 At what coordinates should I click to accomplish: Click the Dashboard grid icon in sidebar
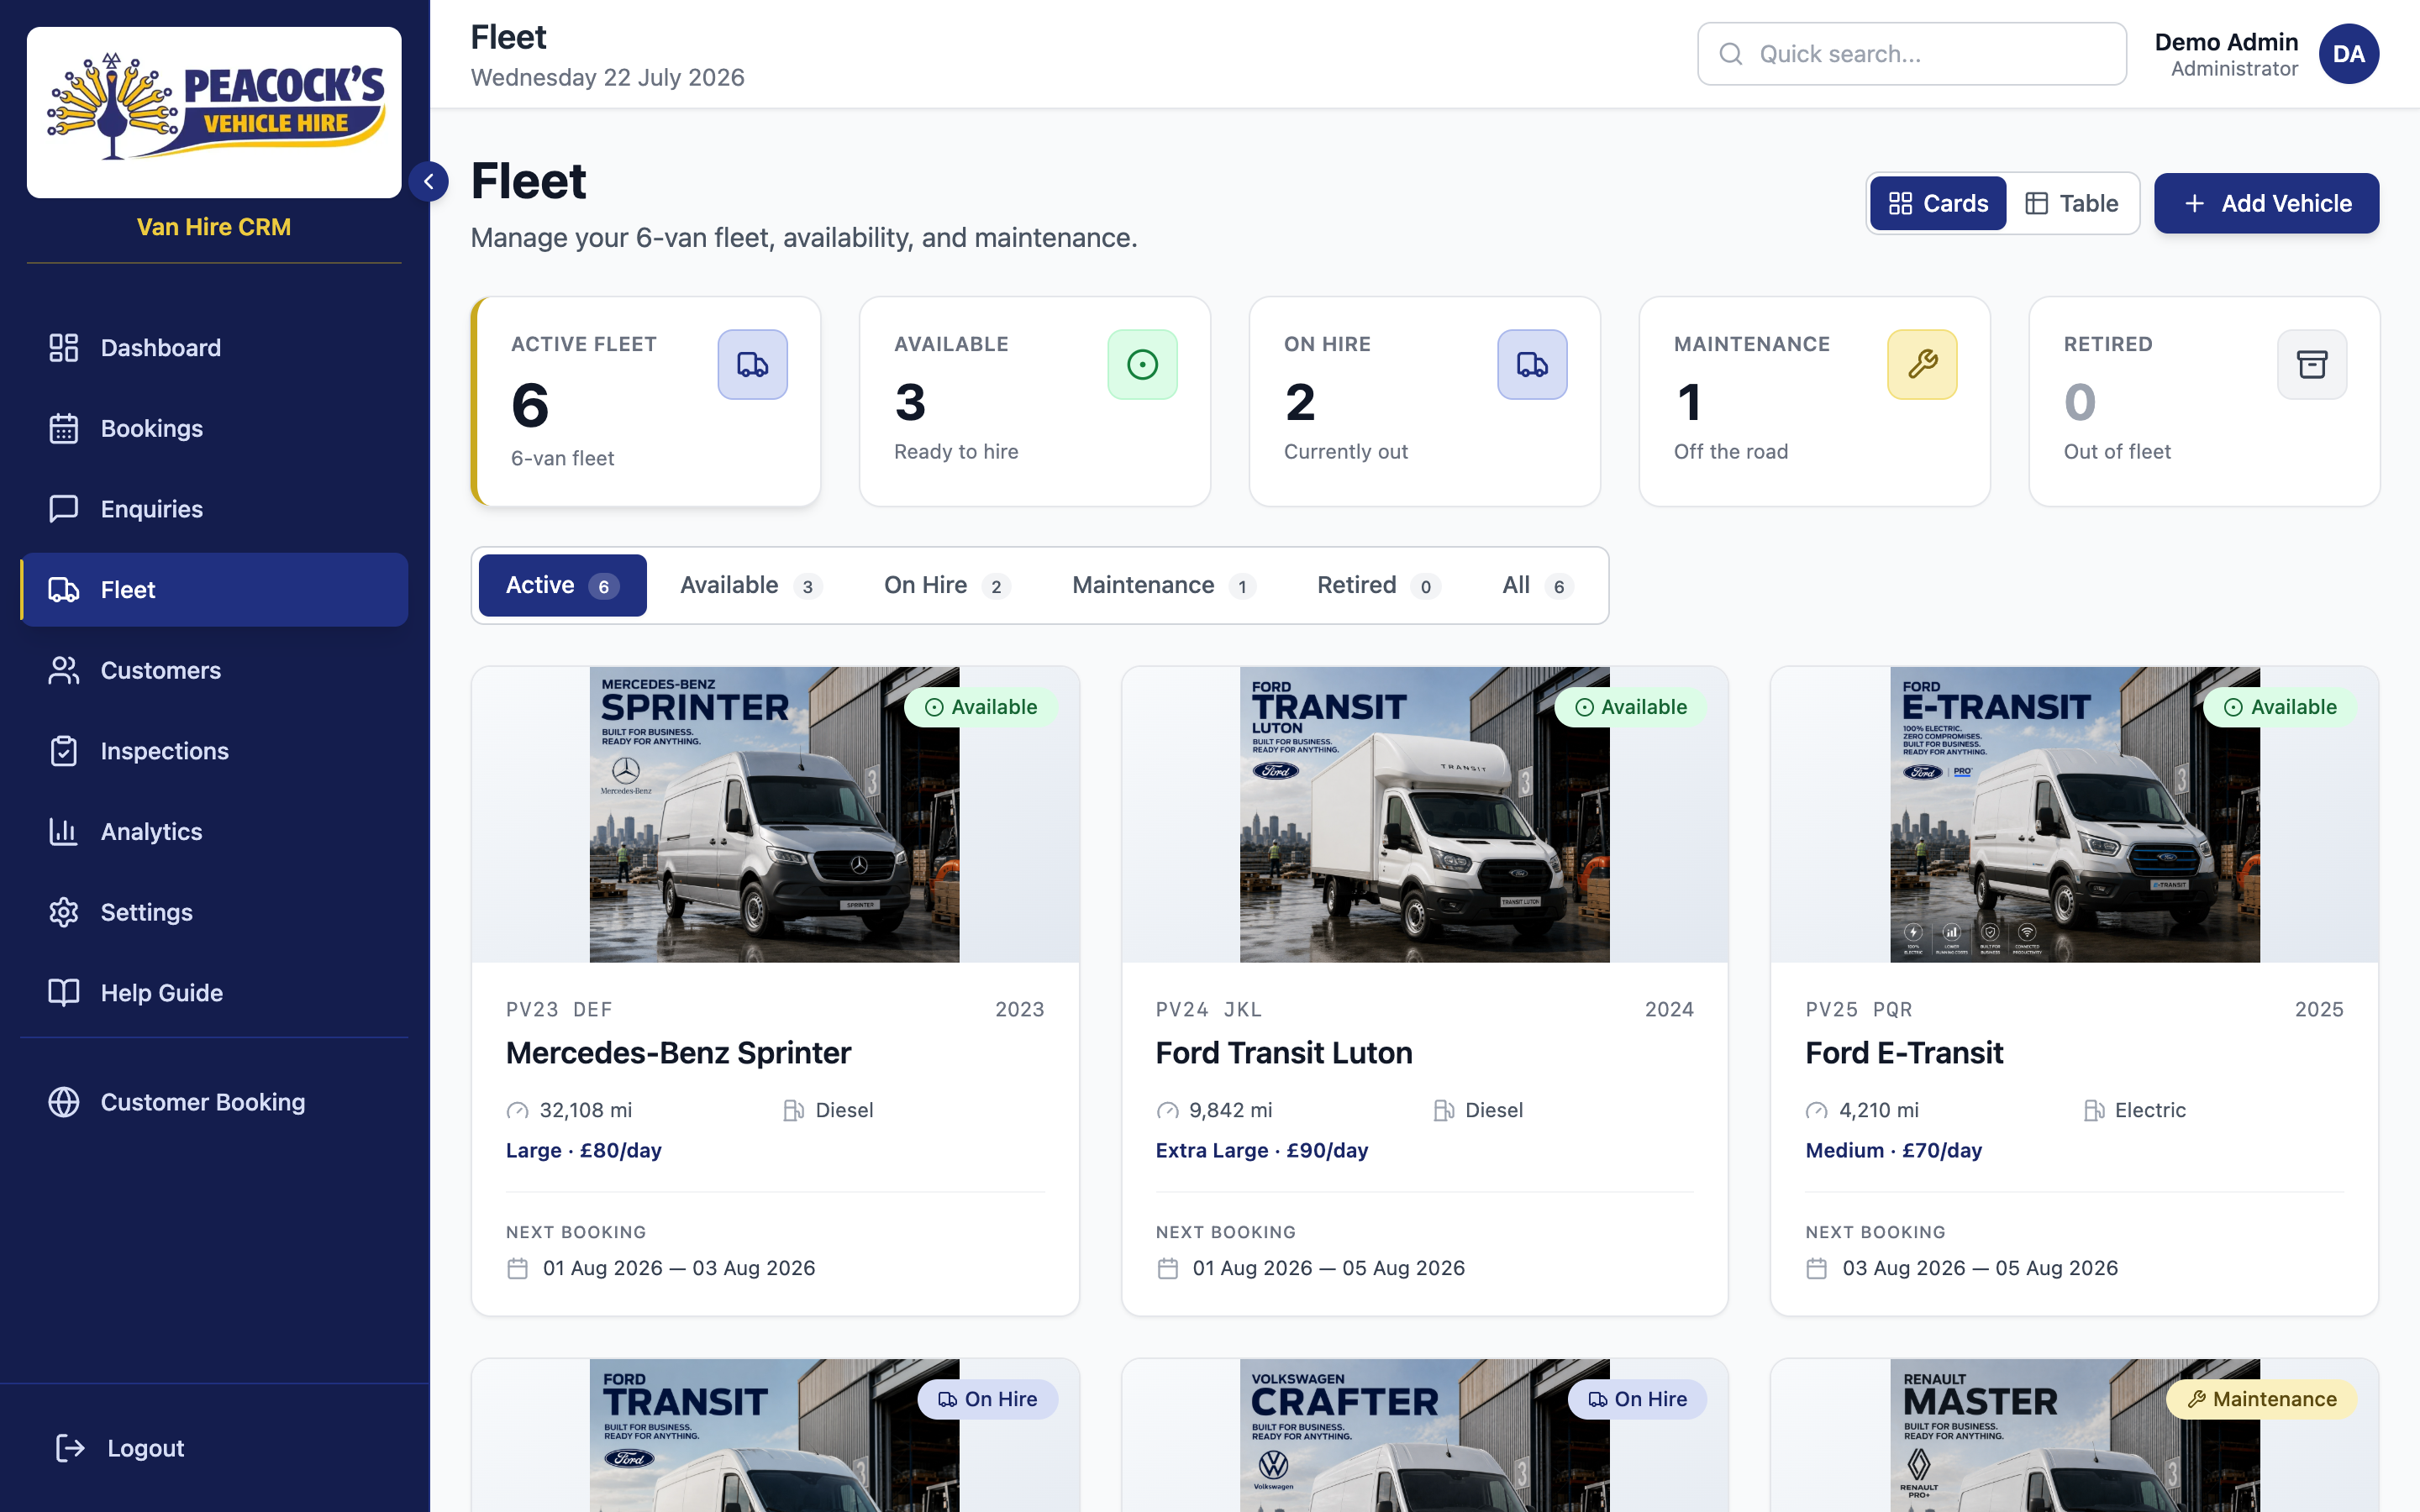[63, 348]
